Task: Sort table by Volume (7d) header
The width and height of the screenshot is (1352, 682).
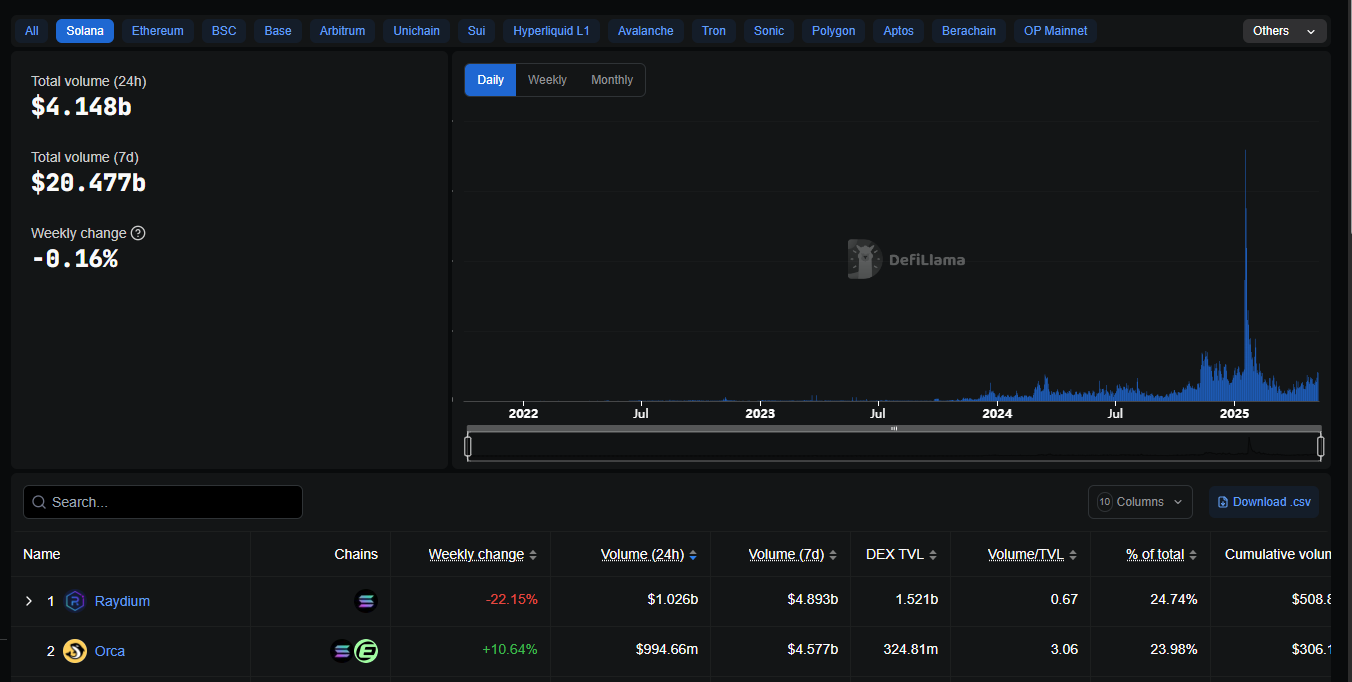Action: click(786, 554)
